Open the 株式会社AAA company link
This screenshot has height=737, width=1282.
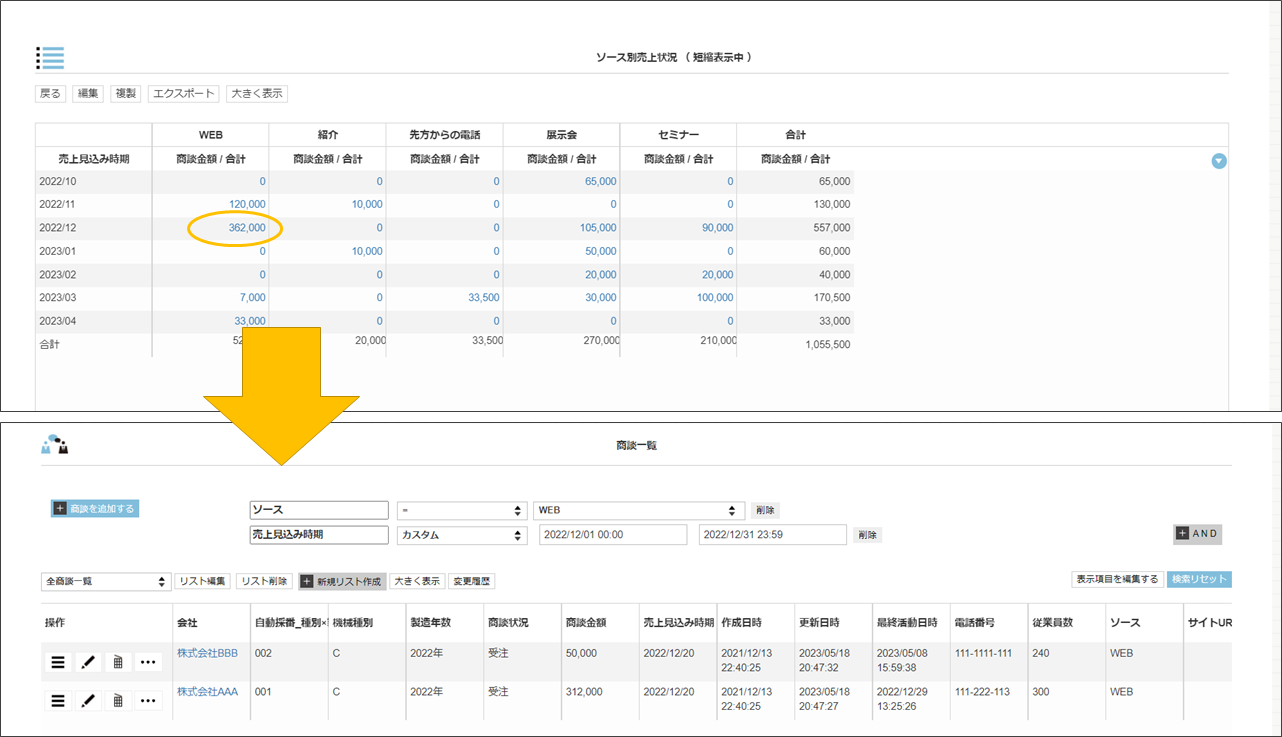tap(207, 691)
